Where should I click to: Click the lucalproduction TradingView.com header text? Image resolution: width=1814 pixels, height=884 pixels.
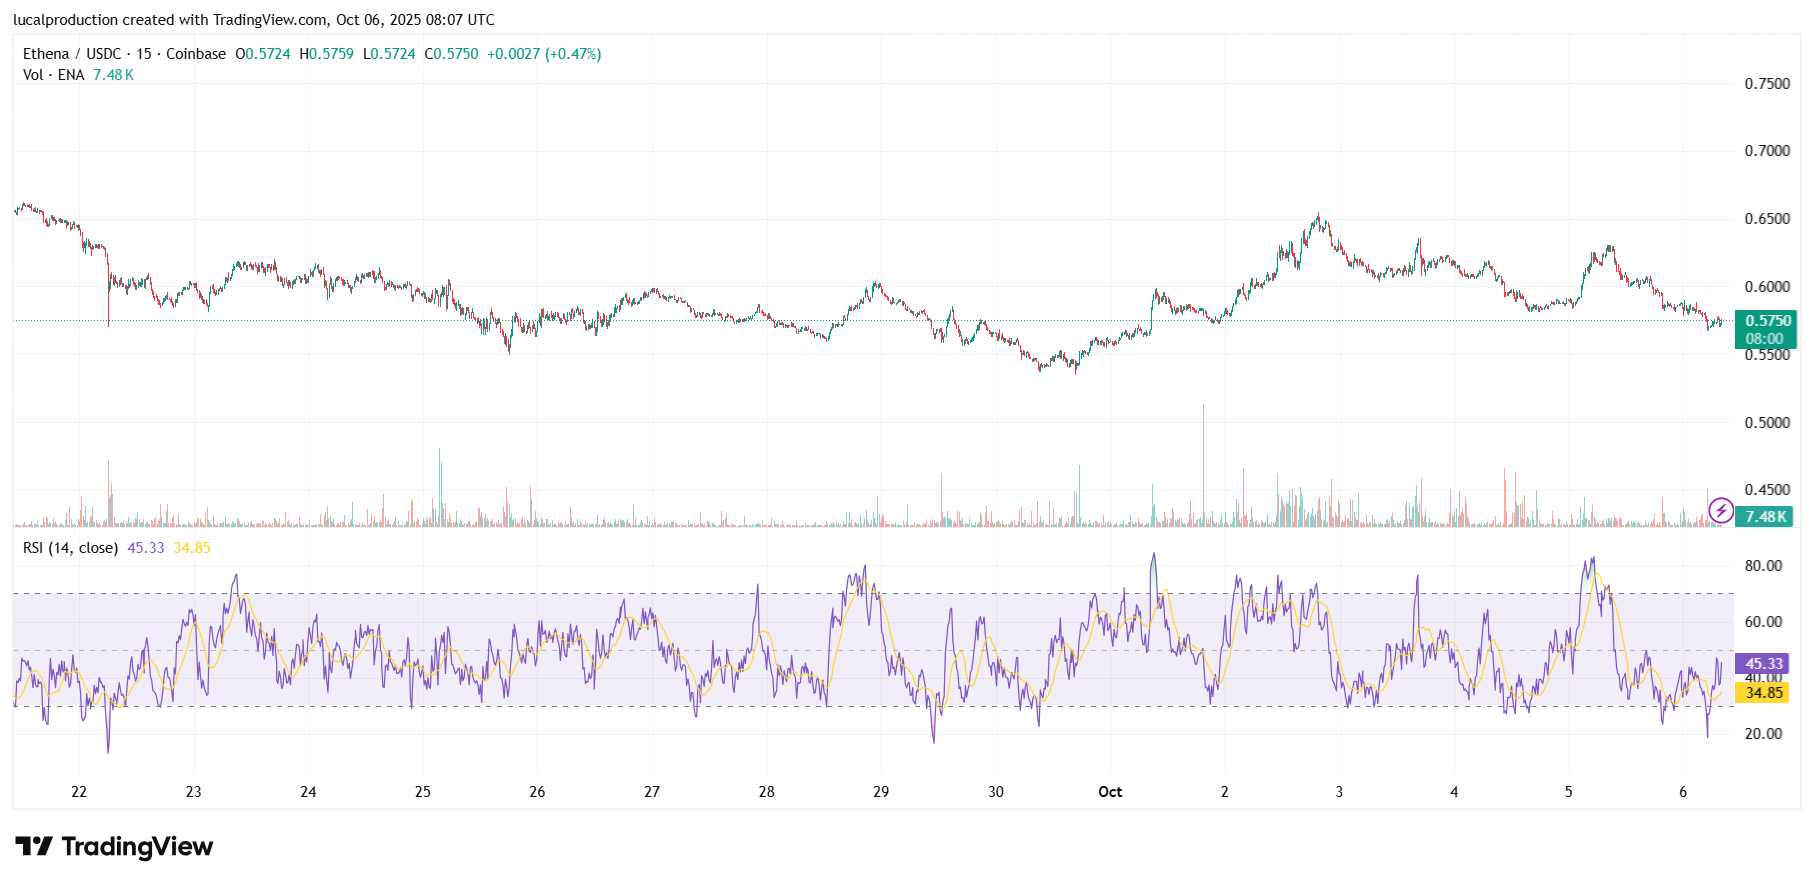point(253,20)
